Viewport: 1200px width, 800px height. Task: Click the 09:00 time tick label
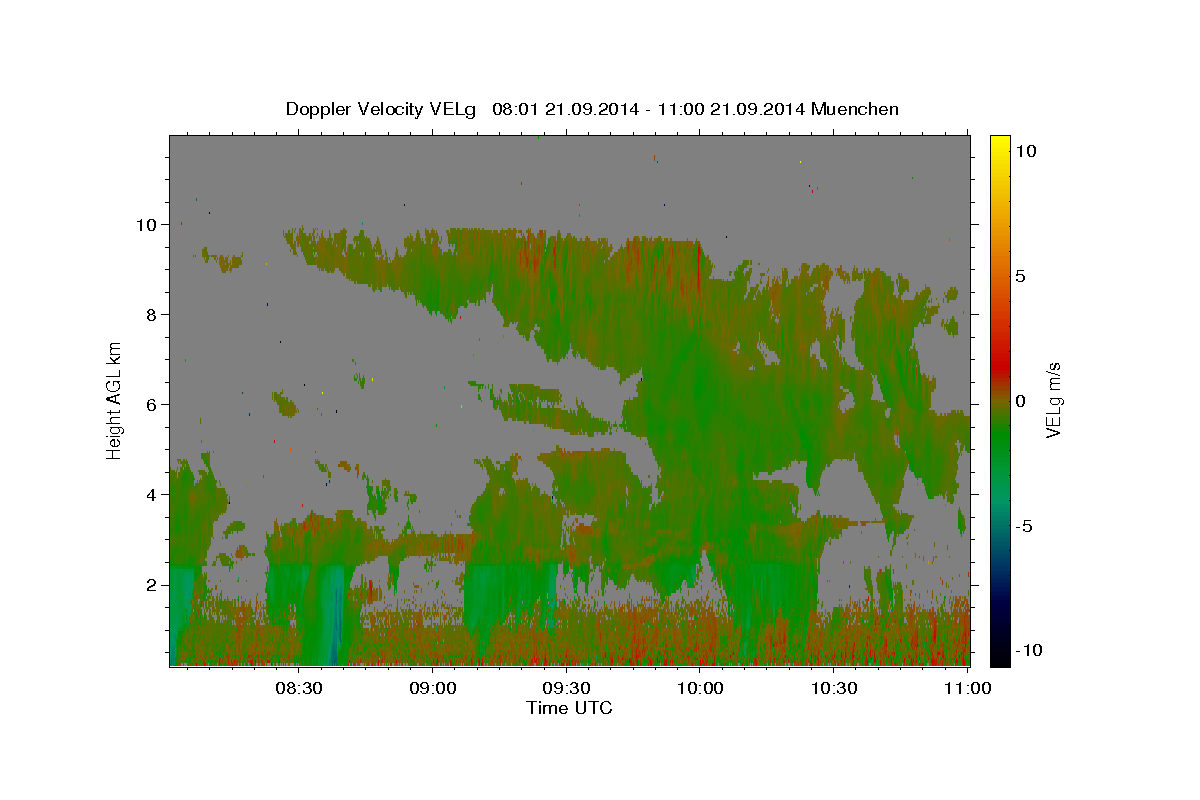(x=433, y=688)
